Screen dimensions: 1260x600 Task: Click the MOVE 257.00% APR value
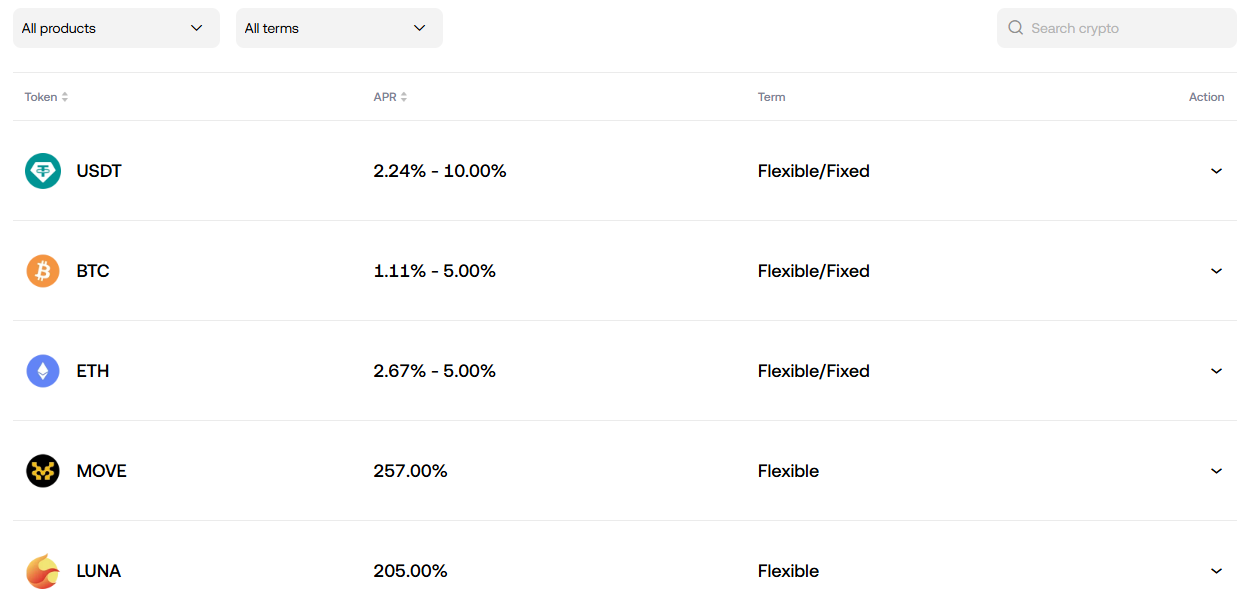[410, 471]
